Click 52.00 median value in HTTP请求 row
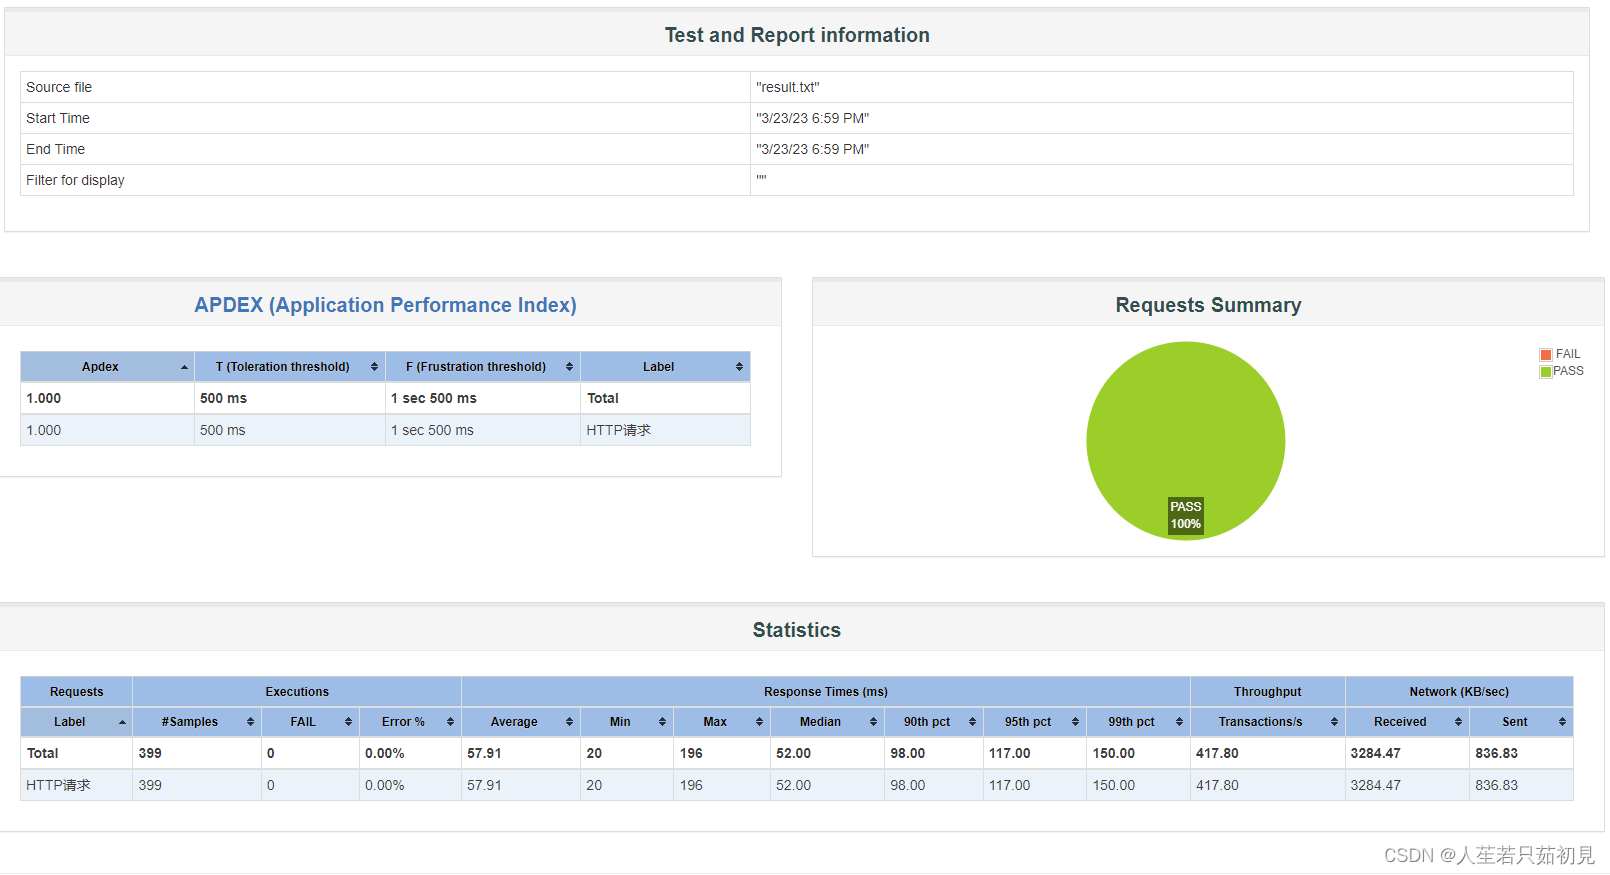The image size is (1610, 875). [793, 785]
